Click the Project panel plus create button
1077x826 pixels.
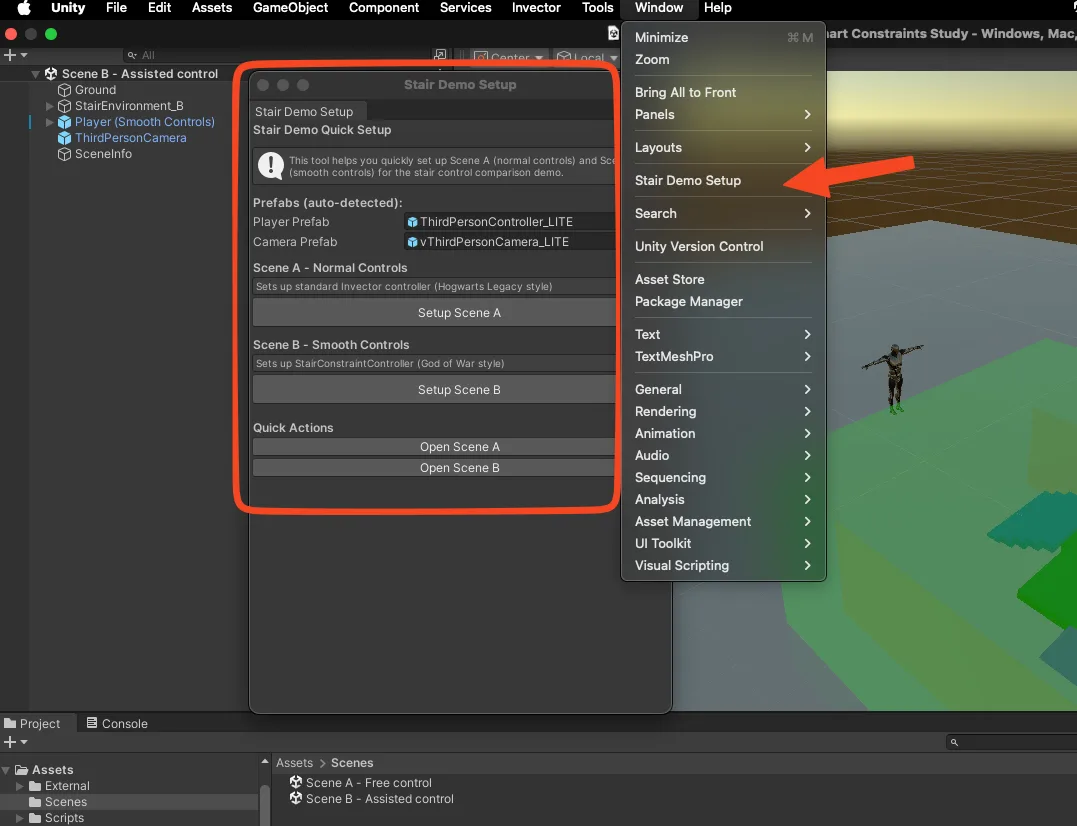pyautogui.click(x=14, y=742)
